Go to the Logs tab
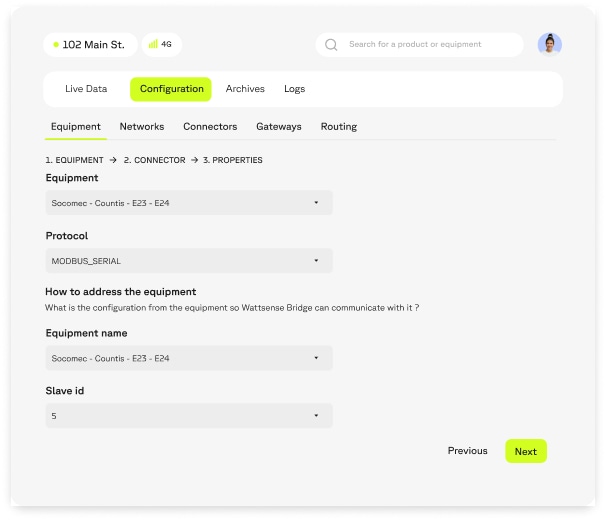606x520 pixels. tap(294, 89)
